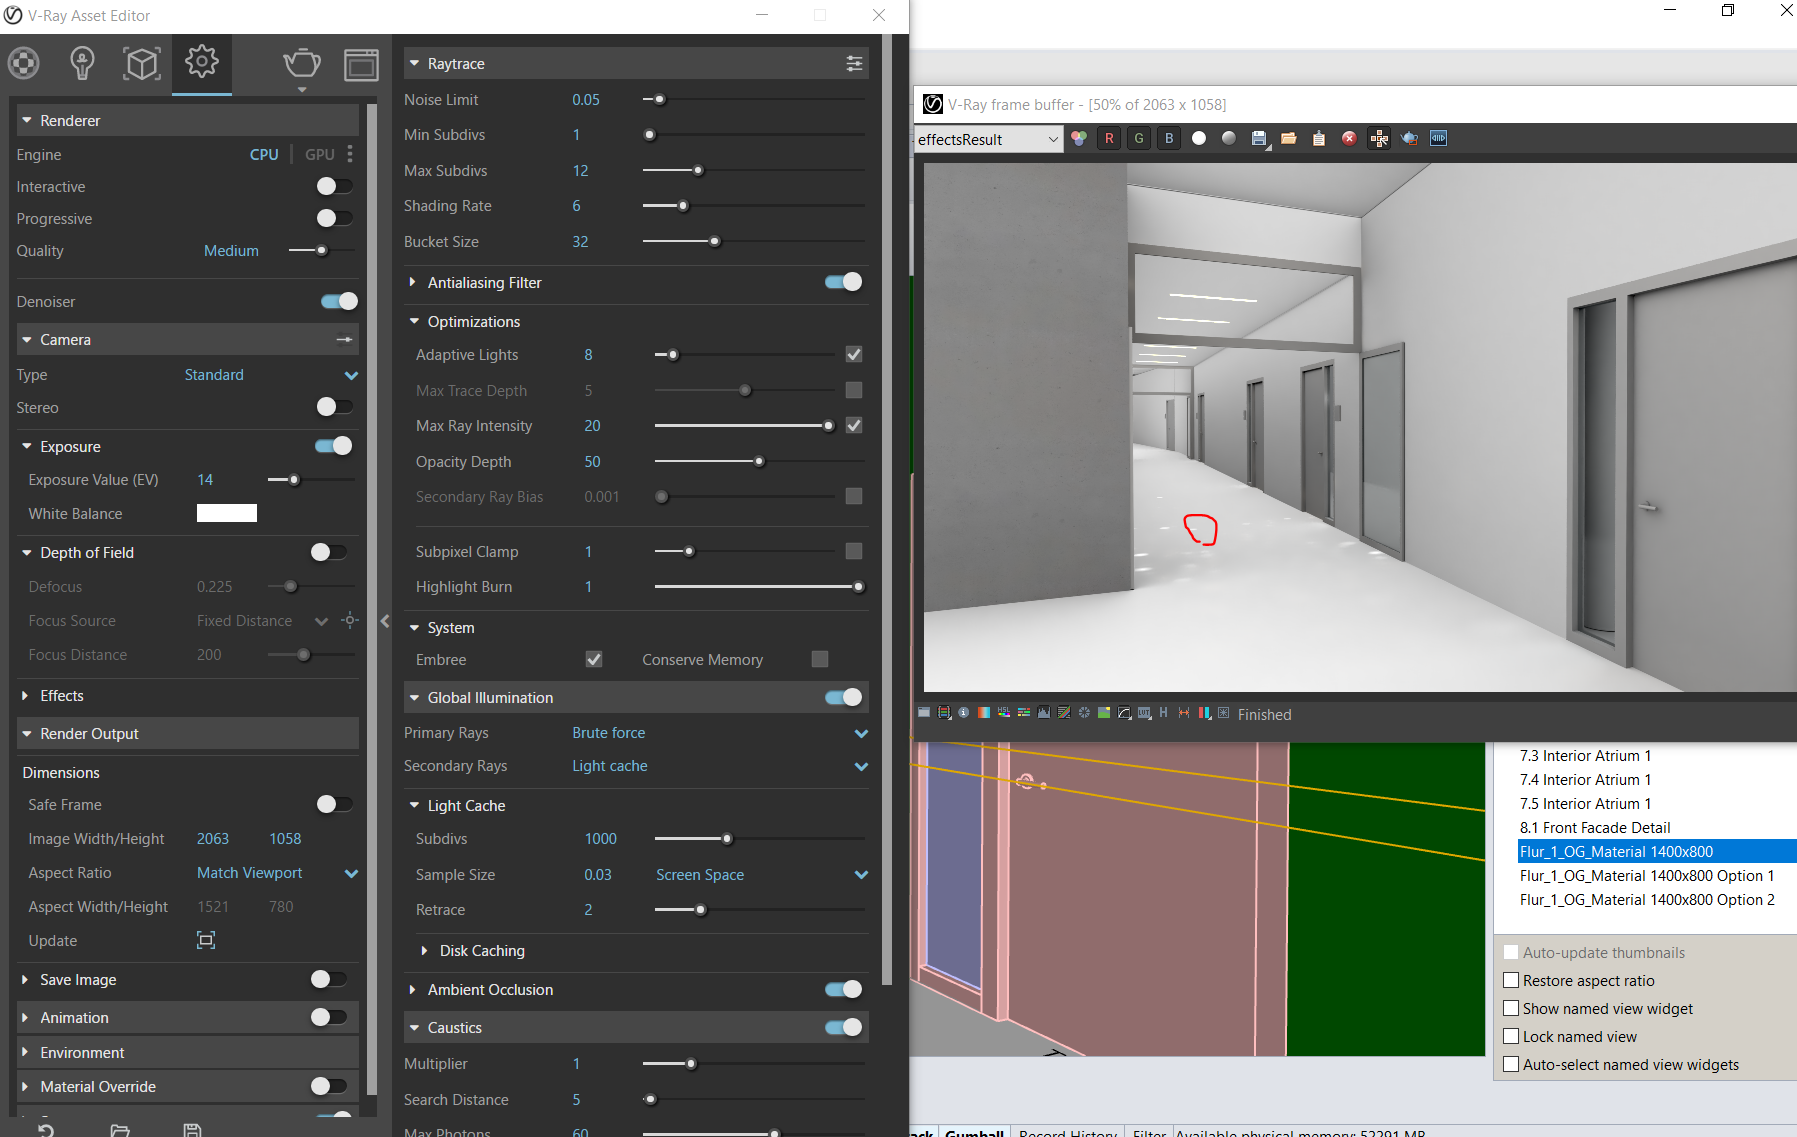Click the Image Width 2063 field

coord(213,839)
